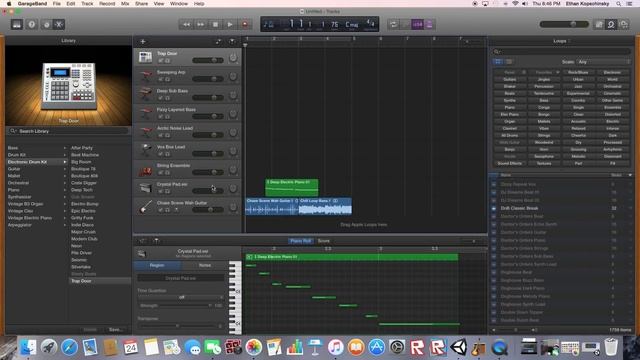This screenshot has height=360, width=640.
Task: Click the Arctic Noise Lead pan knob
Action: coord(233,132)
